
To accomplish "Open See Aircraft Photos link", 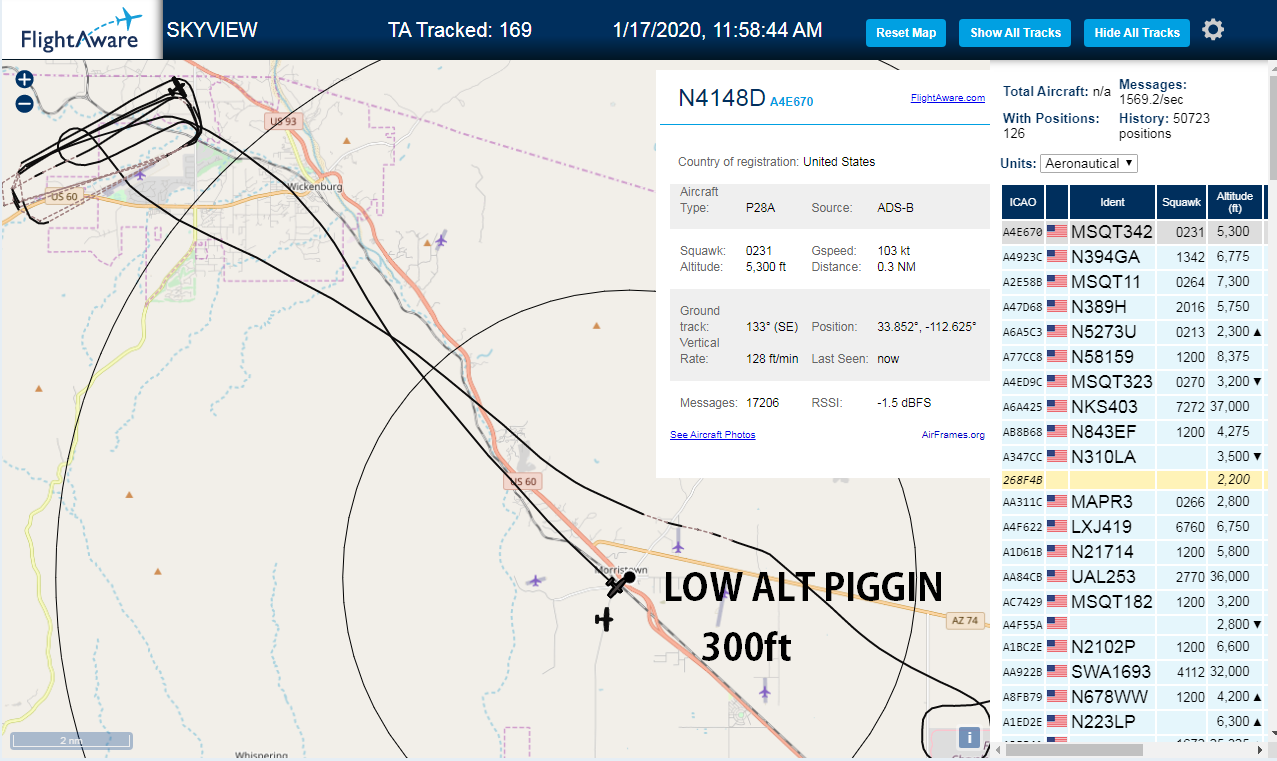I will [x=713, y=435].
